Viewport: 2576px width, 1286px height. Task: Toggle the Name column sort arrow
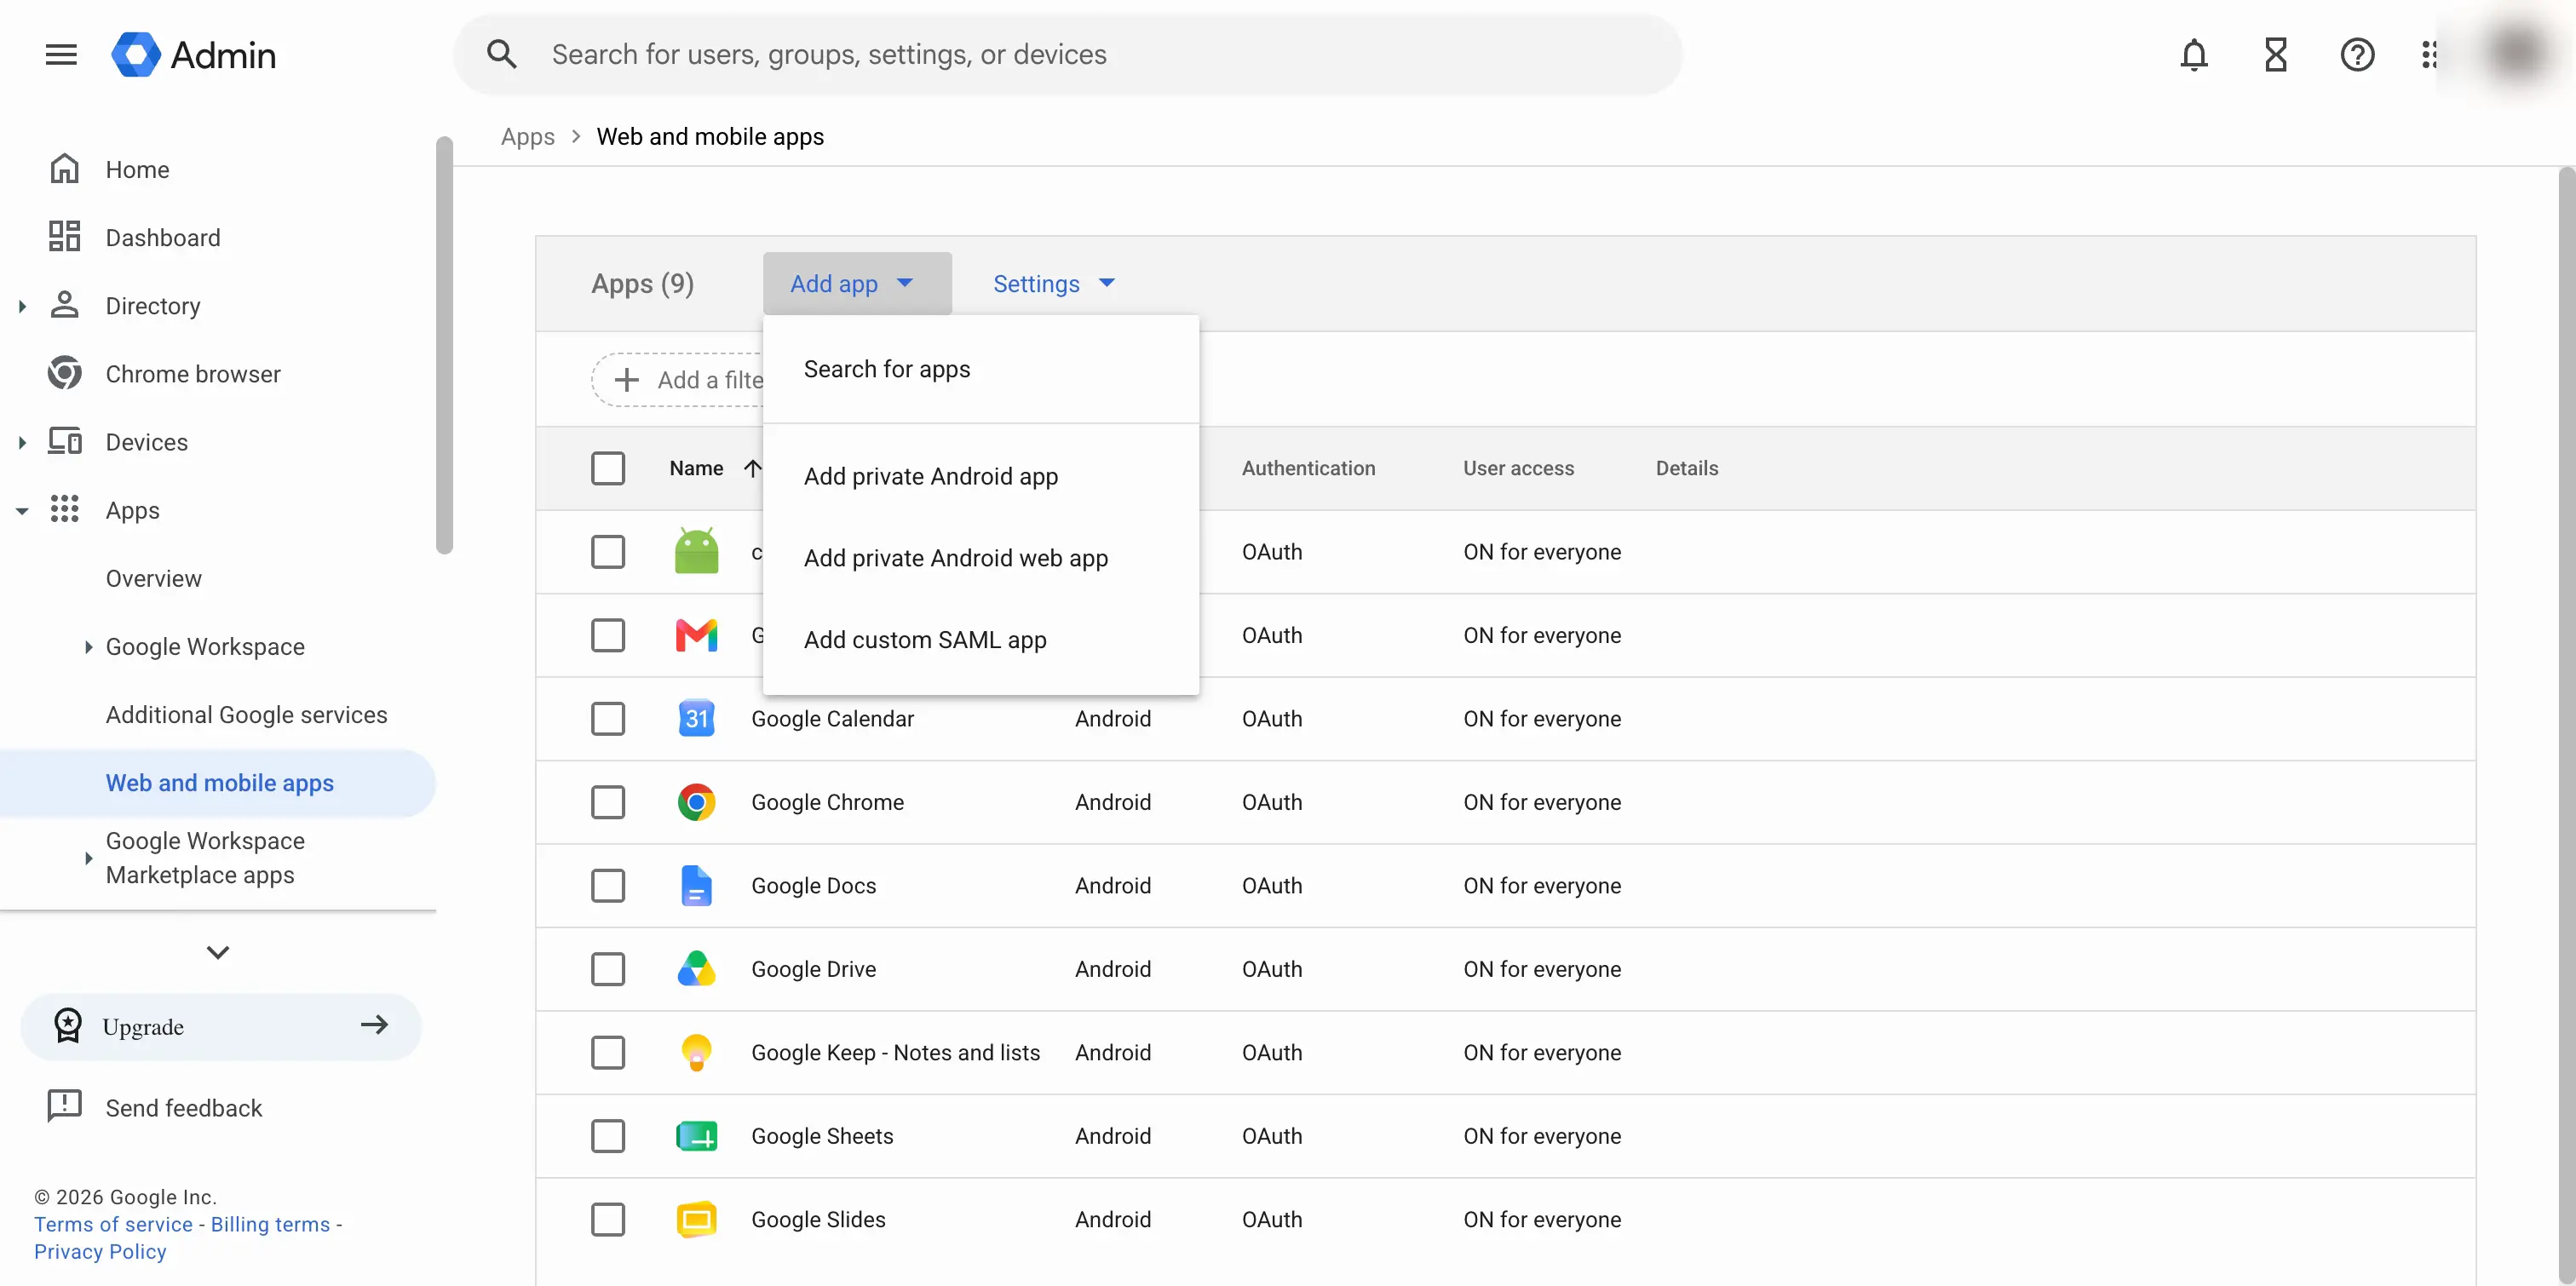point(753,468)
